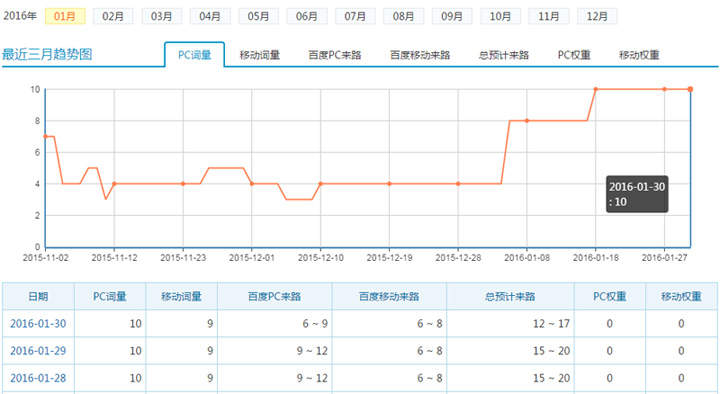Select the 08月 month button
The height and width of the screenshot is (394, 720).
coord(404,17)
